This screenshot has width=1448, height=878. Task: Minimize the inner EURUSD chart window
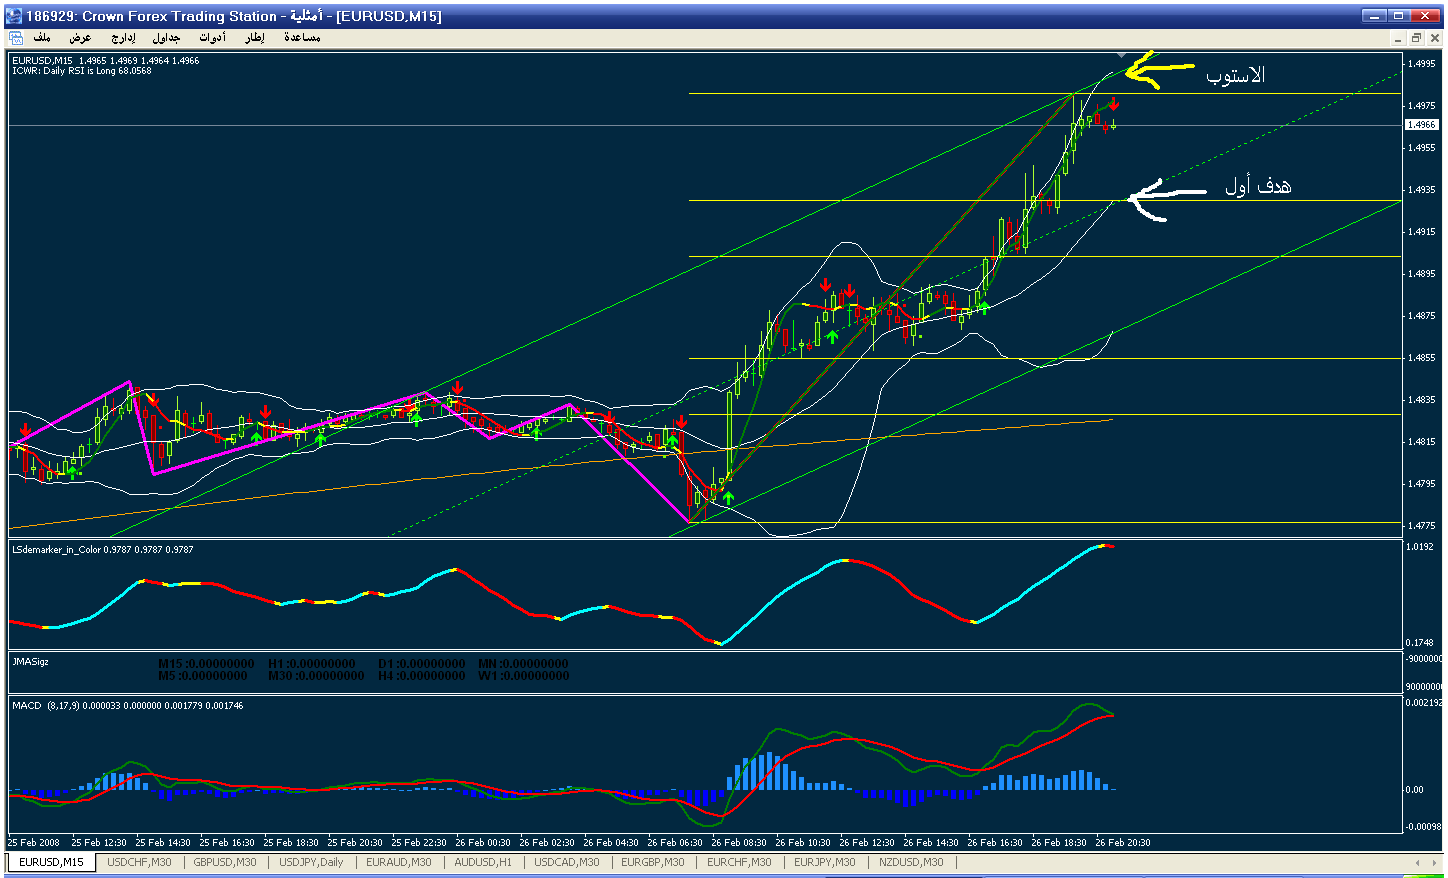[x=1399, y=38]
